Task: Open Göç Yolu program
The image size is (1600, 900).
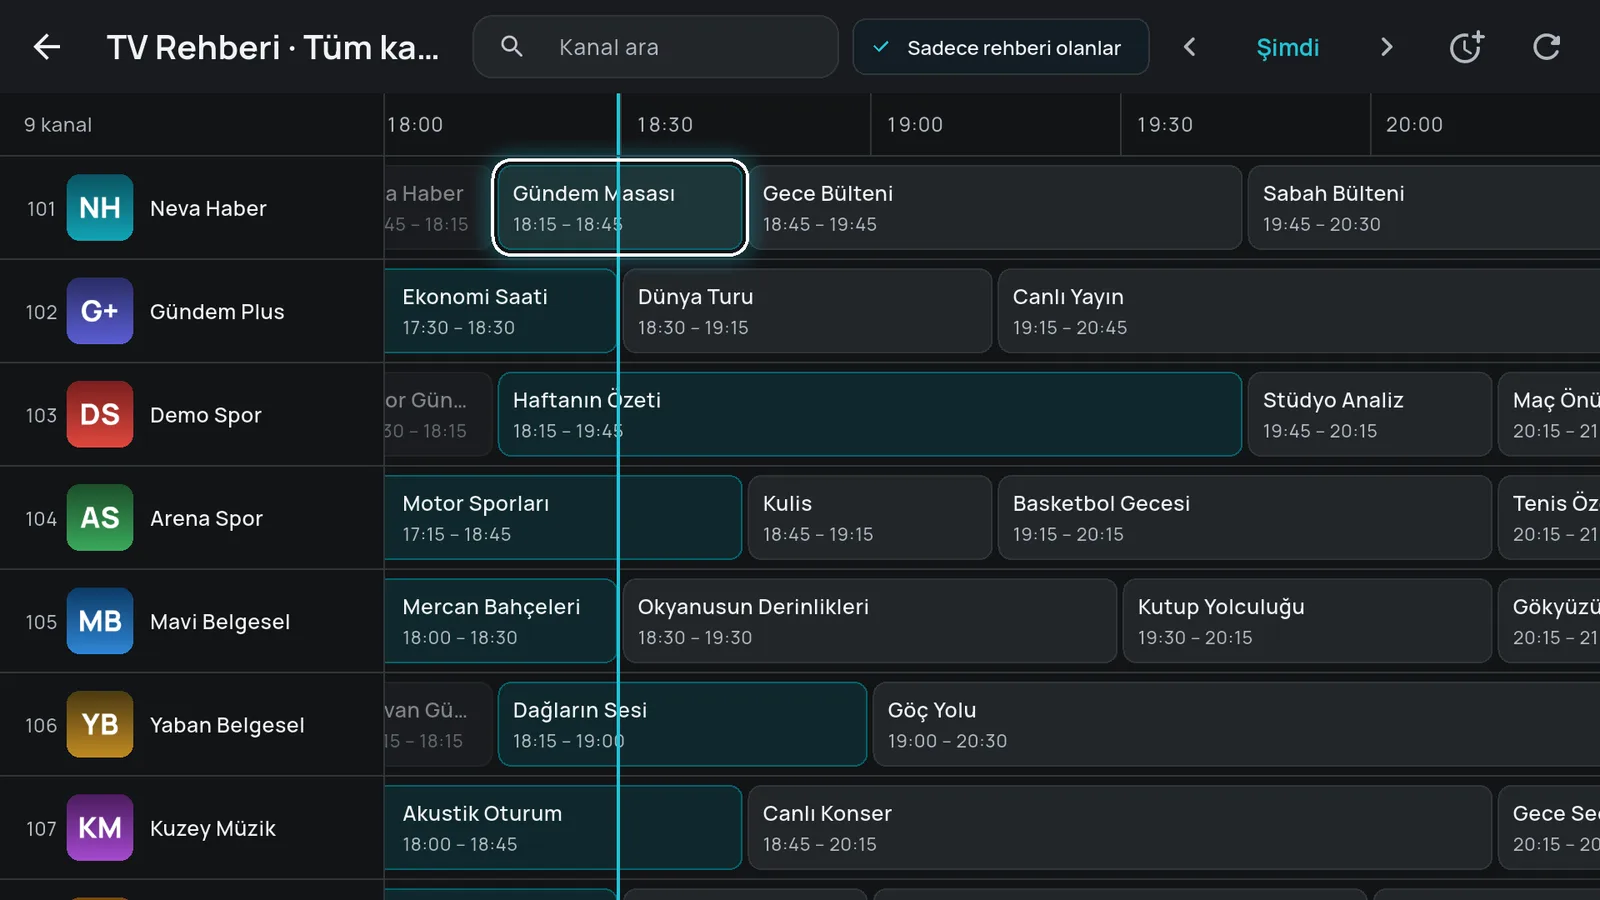Action: 1236,724
